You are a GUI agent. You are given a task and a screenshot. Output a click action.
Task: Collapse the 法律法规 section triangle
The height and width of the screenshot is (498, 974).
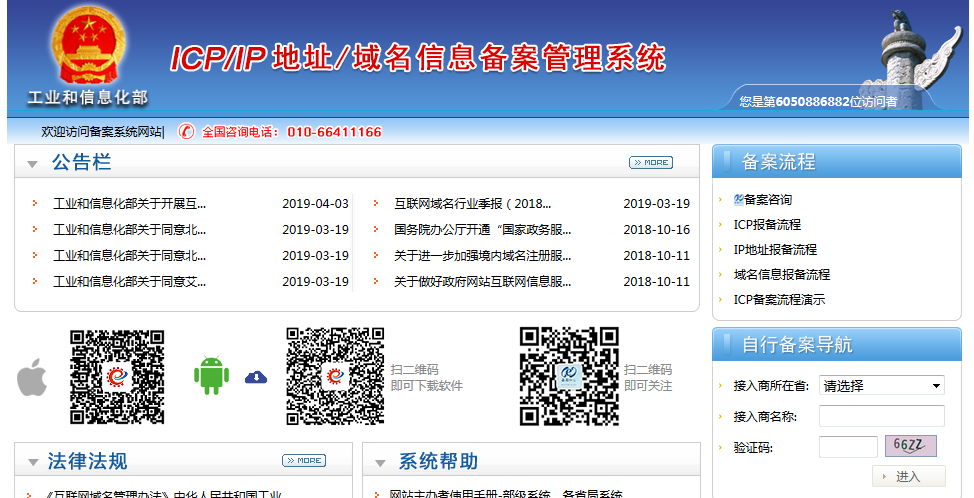click(x=34, y=463)
